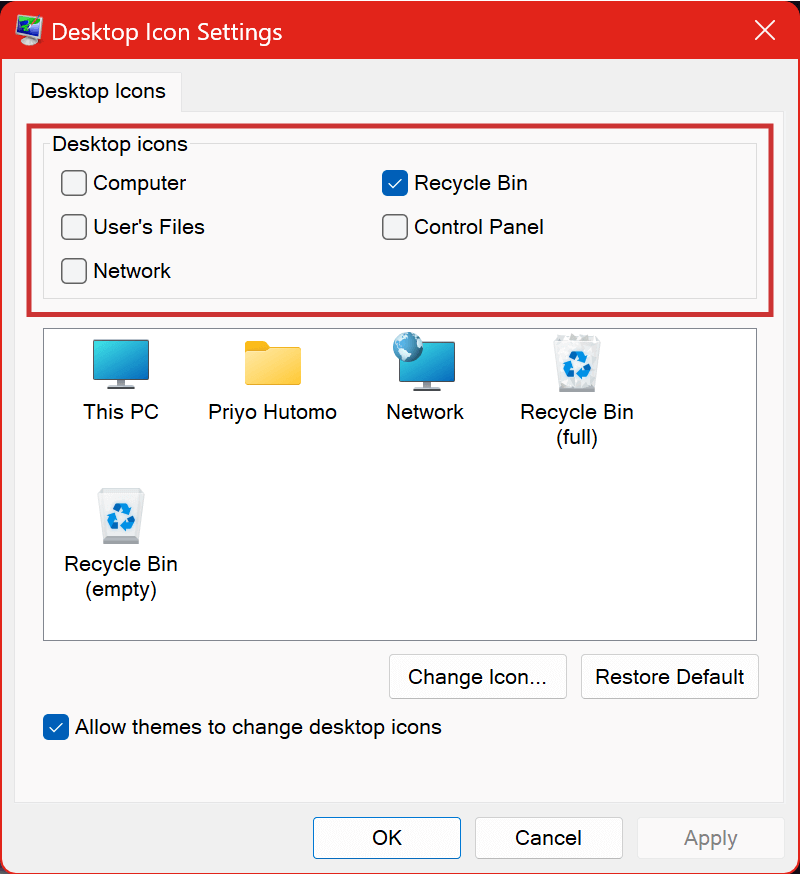
Task: Enable the Computer checkbox
Action: coord(74,183)
